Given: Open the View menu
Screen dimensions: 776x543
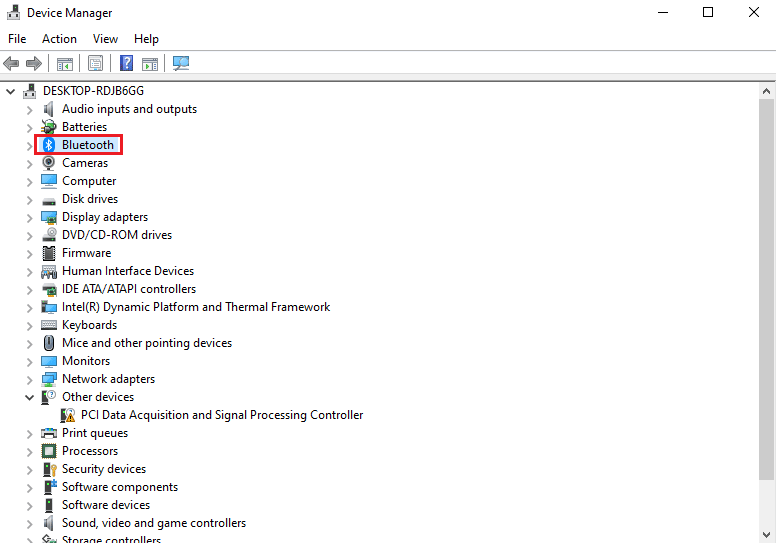Looking at the screenshot, I should tap(105, 39).
